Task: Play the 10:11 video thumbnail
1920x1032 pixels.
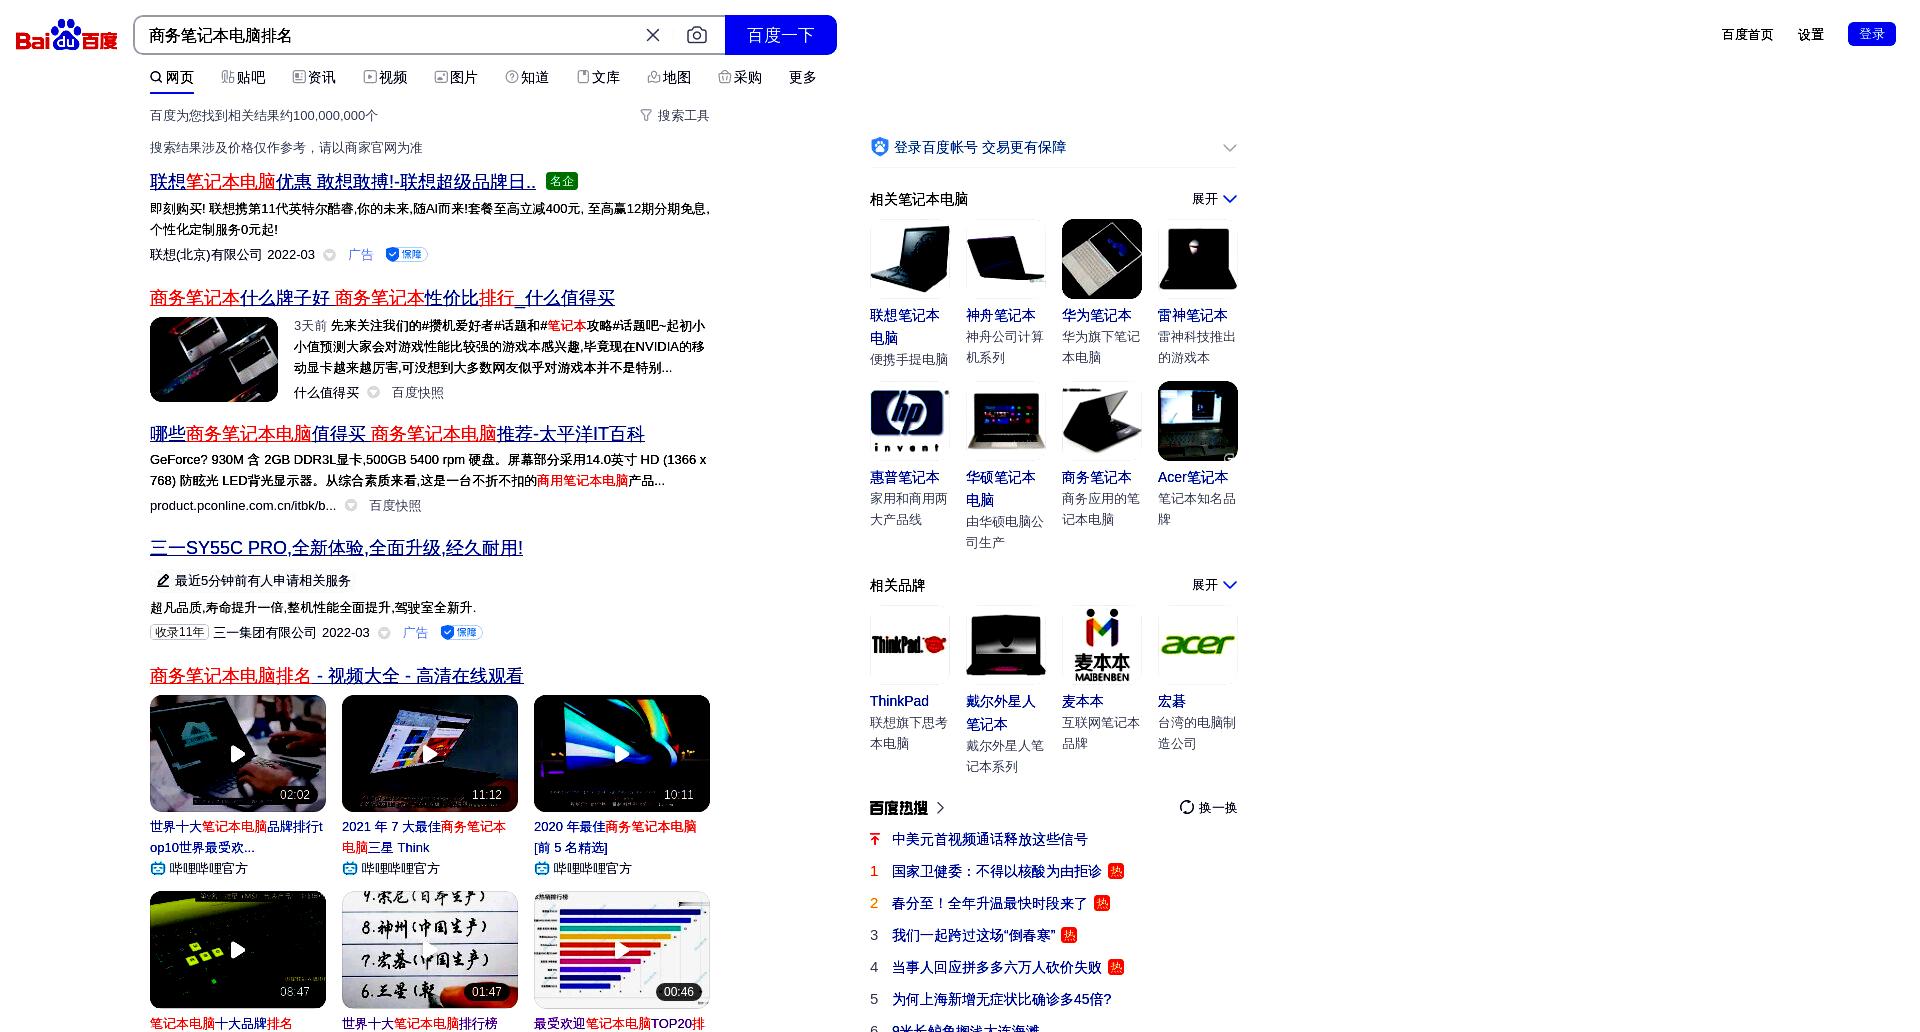Action: coord(622,753)
